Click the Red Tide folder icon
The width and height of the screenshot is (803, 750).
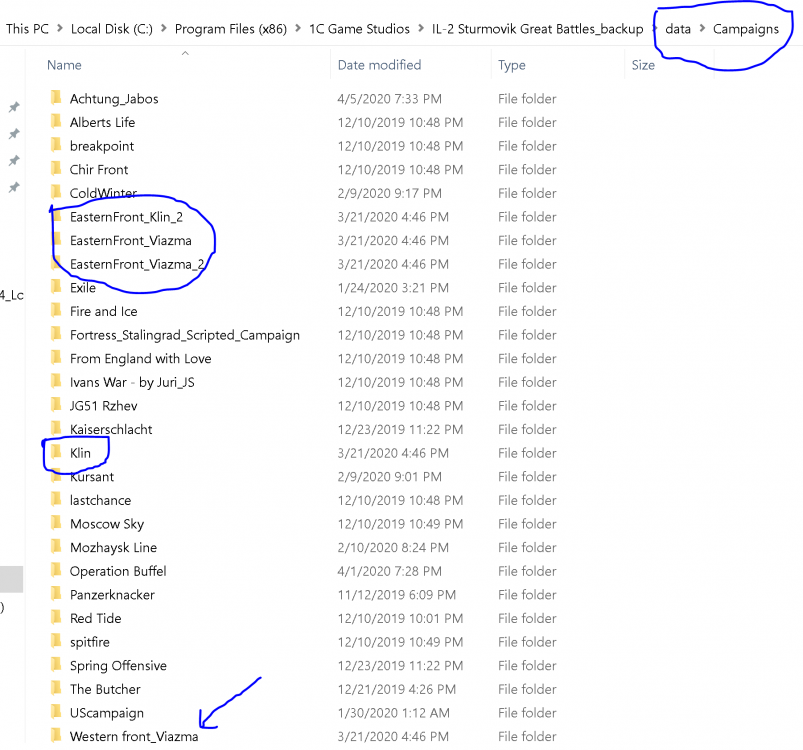point(56,617)
